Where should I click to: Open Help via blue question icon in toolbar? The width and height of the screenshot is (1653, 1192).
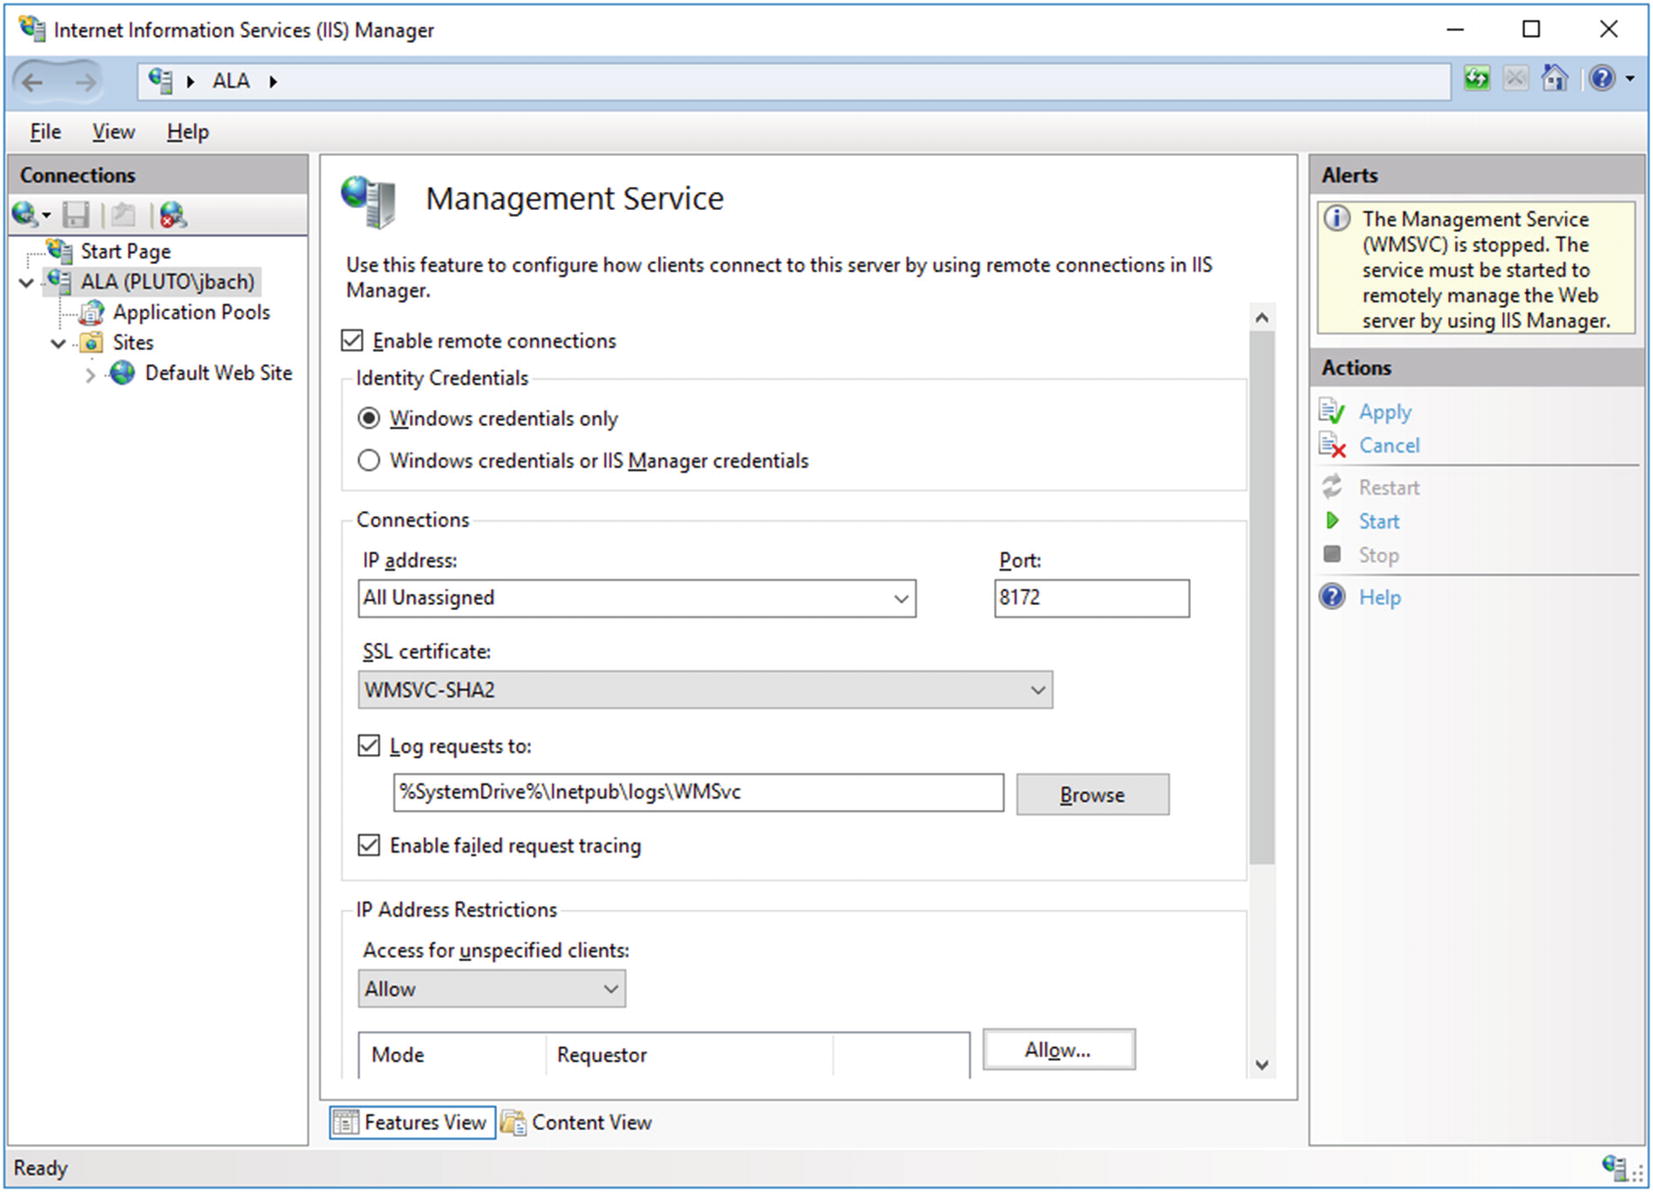pyautogui.click(x=1602, y=79)
